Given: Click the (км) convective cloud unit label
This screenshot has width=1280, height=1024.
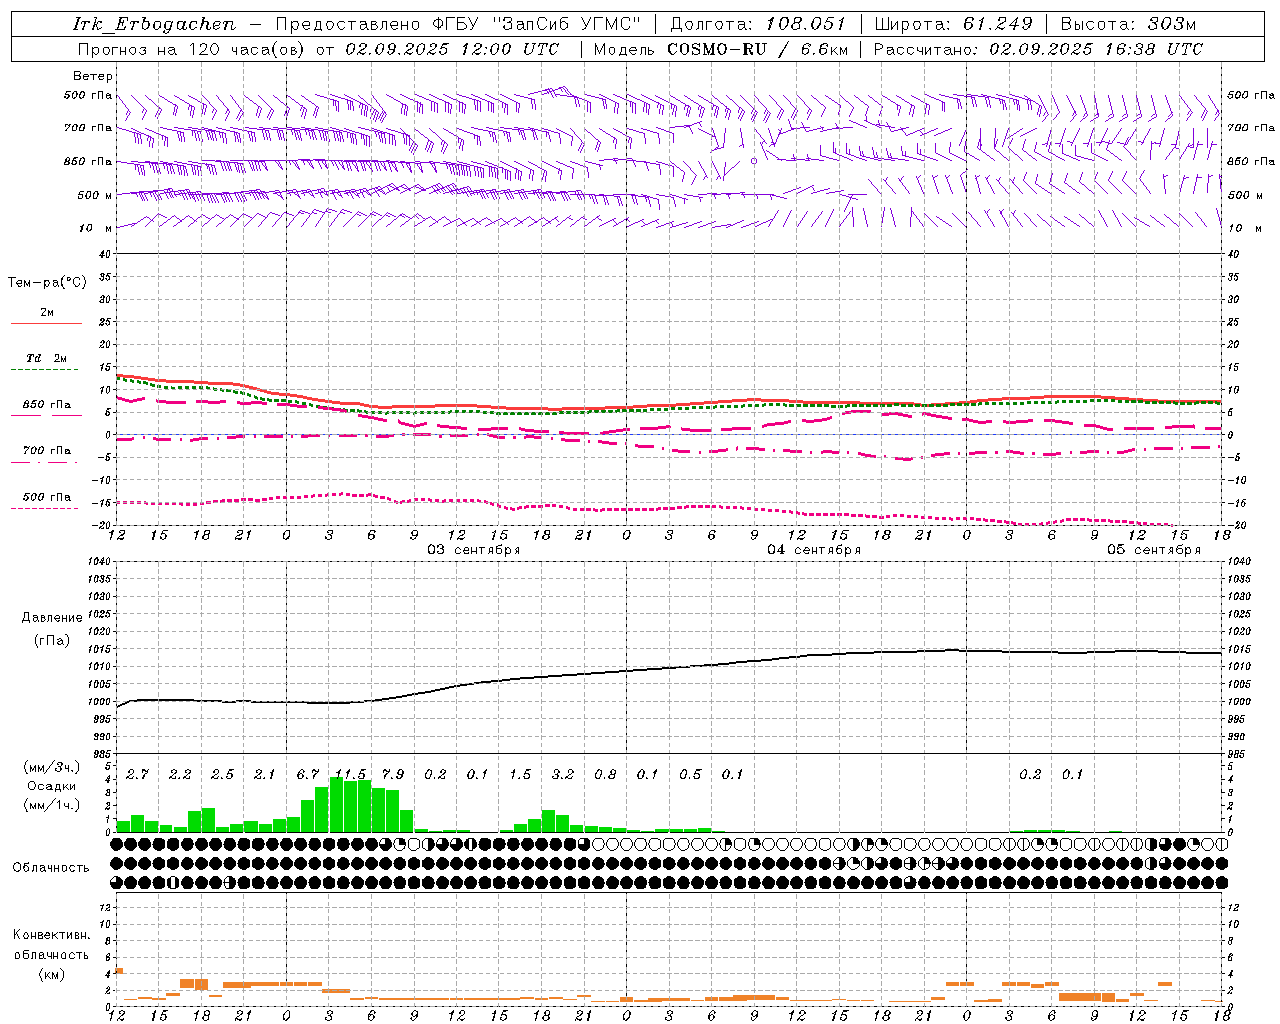Looking at the screenshot, I should [x=51, y=974].
